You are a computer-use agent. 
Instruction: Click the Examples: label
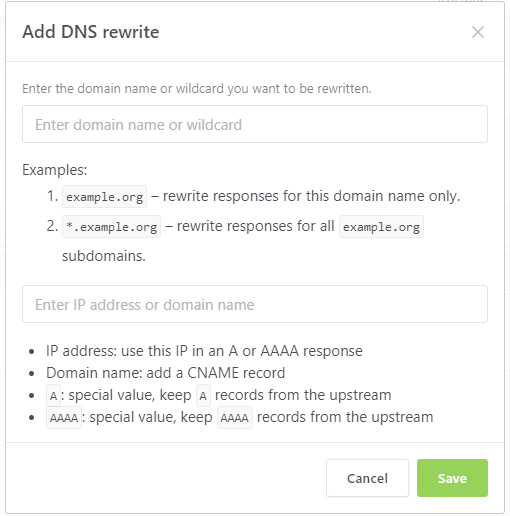pos(55,170)
